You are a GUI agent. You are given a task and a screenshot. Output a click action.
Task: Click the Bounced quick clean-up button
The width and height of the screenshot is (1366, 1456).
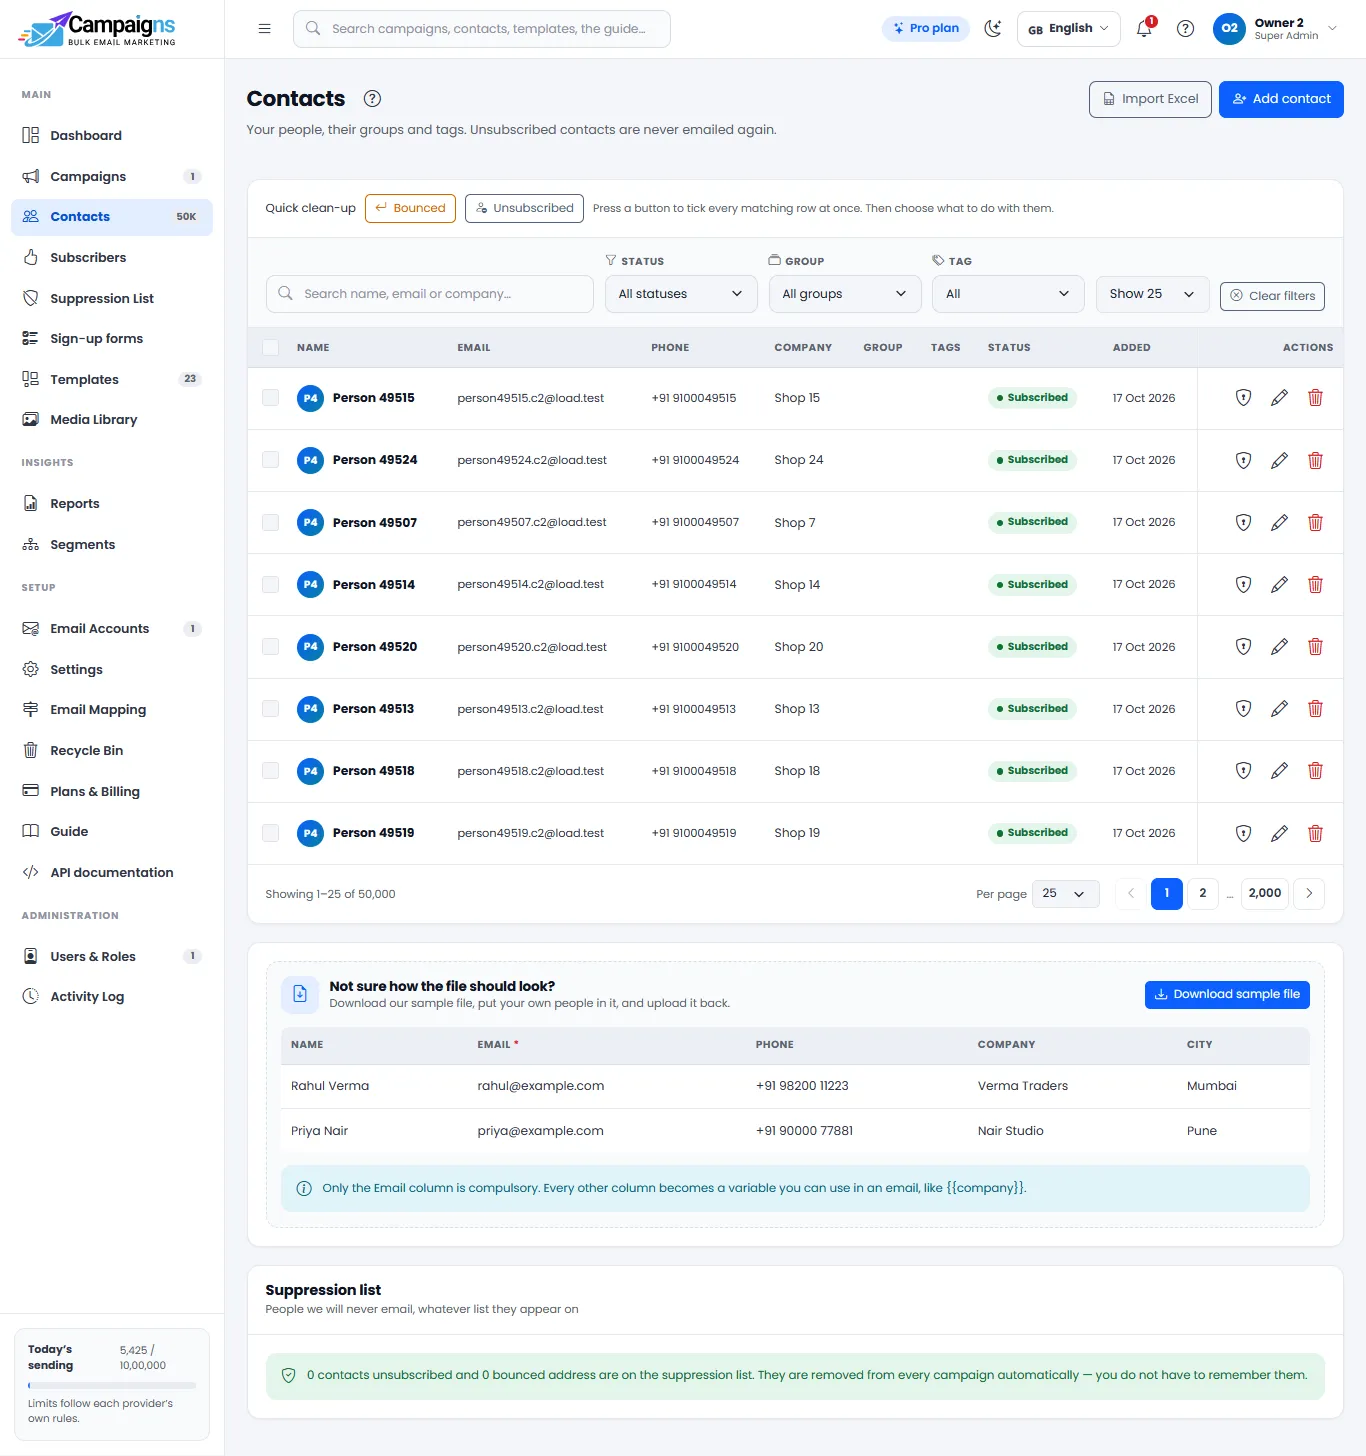point(410,208)
